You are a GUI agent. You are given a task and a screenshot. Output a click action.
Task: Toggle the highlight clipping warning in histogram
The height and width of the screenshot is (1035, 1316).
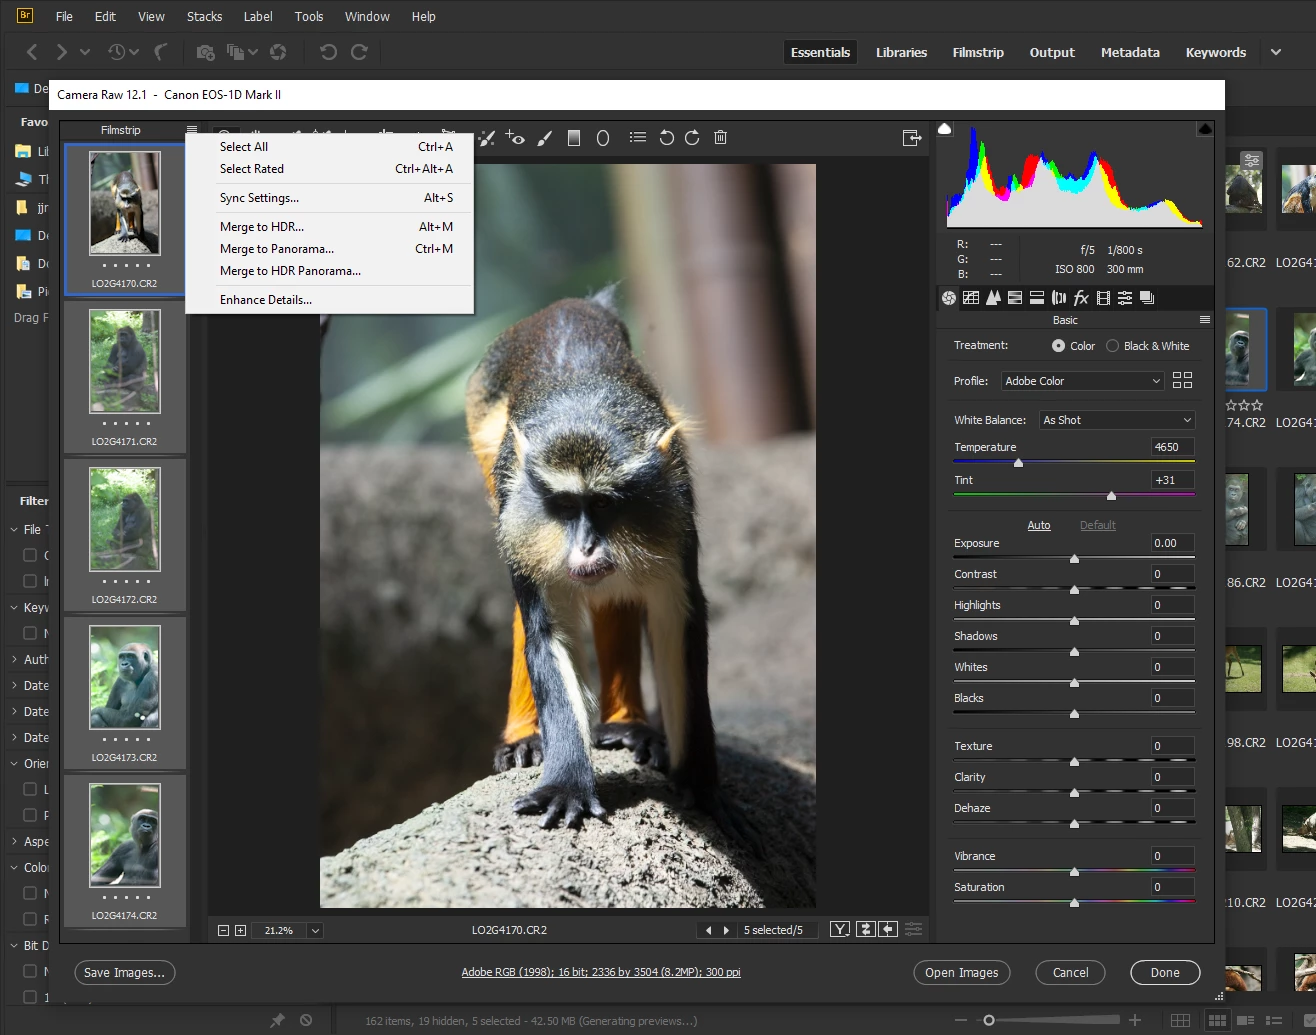point(1204,129)
